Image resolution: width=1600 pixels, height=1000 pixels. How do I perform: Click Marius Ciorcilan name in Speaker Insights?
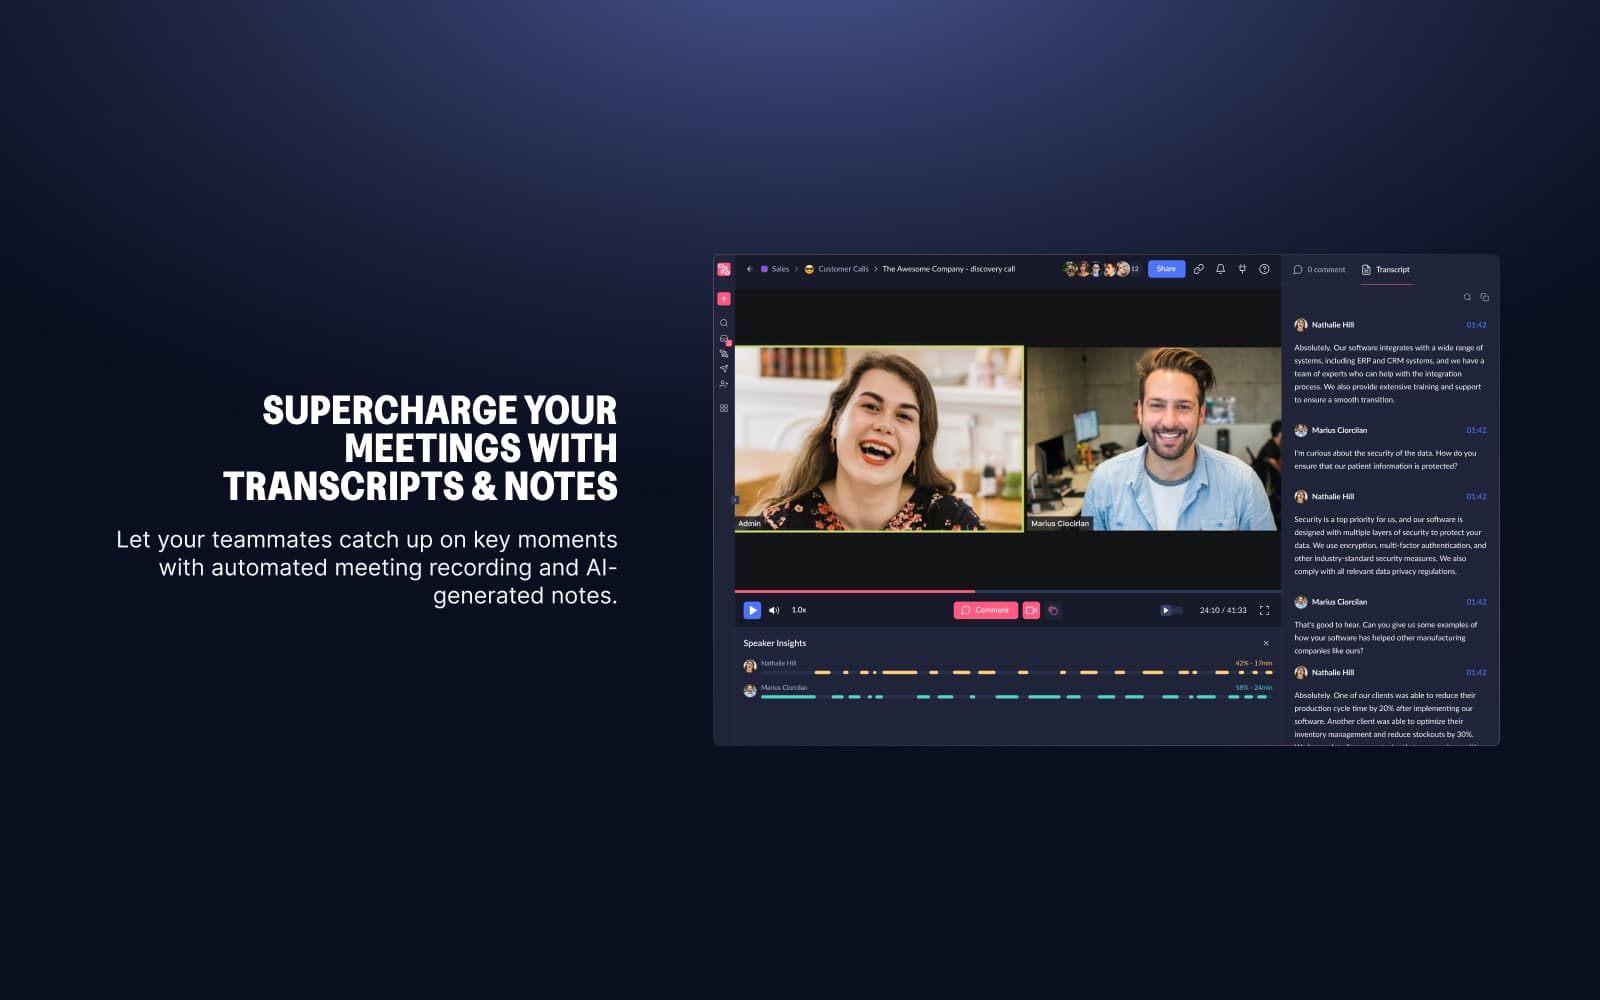point(784,687)
